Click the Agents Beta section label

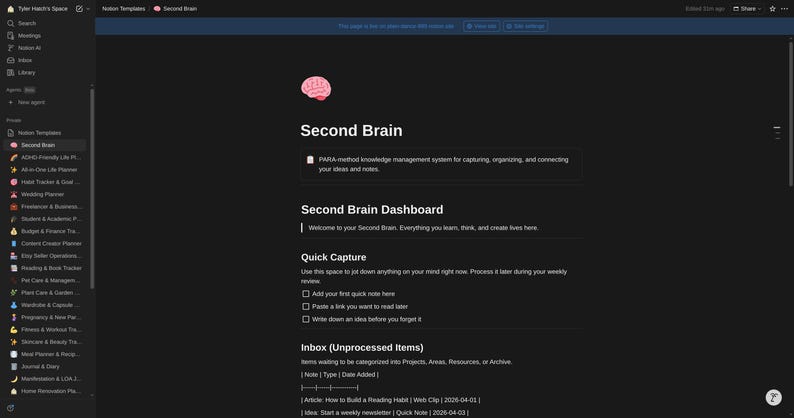click(x=21, y=90)
